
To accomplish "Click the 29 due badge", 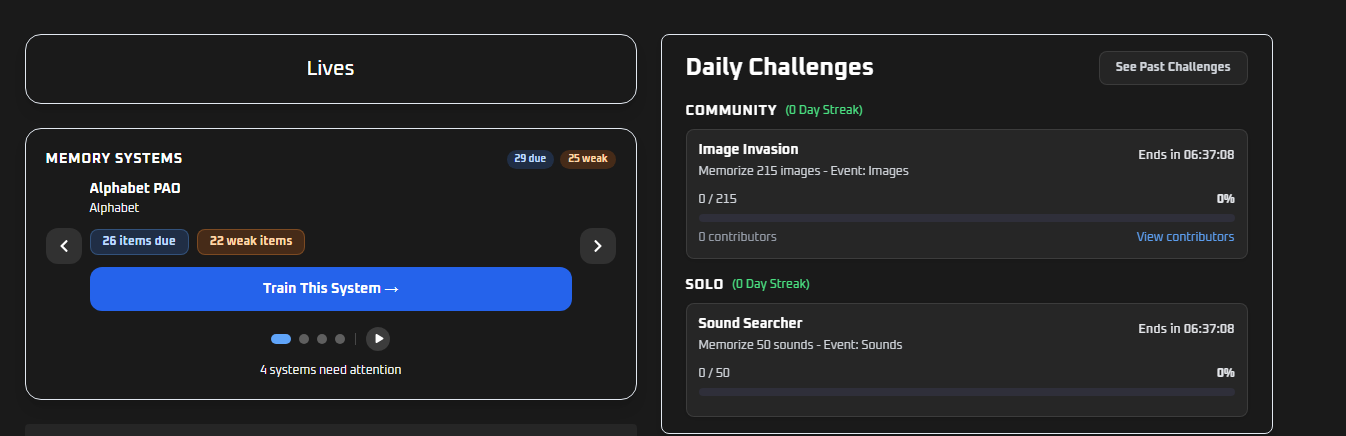I will click(530, 159).
